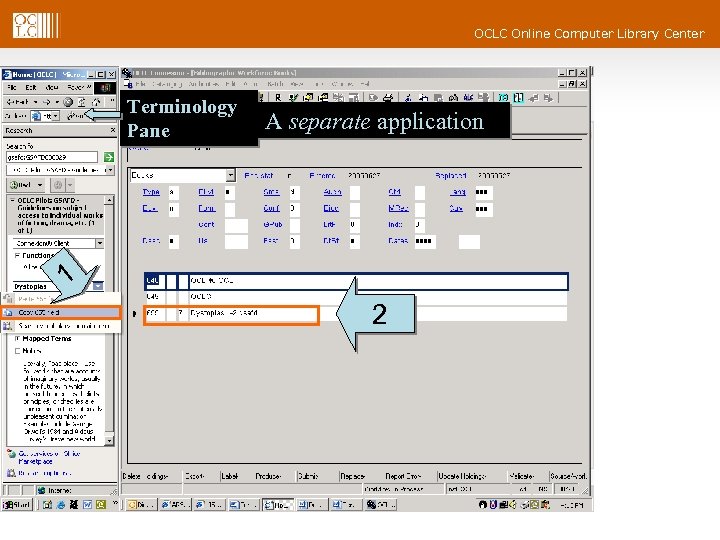Click the 040 field row in record
The width and height of the screenshot is (720, 540).
[356, 281]
